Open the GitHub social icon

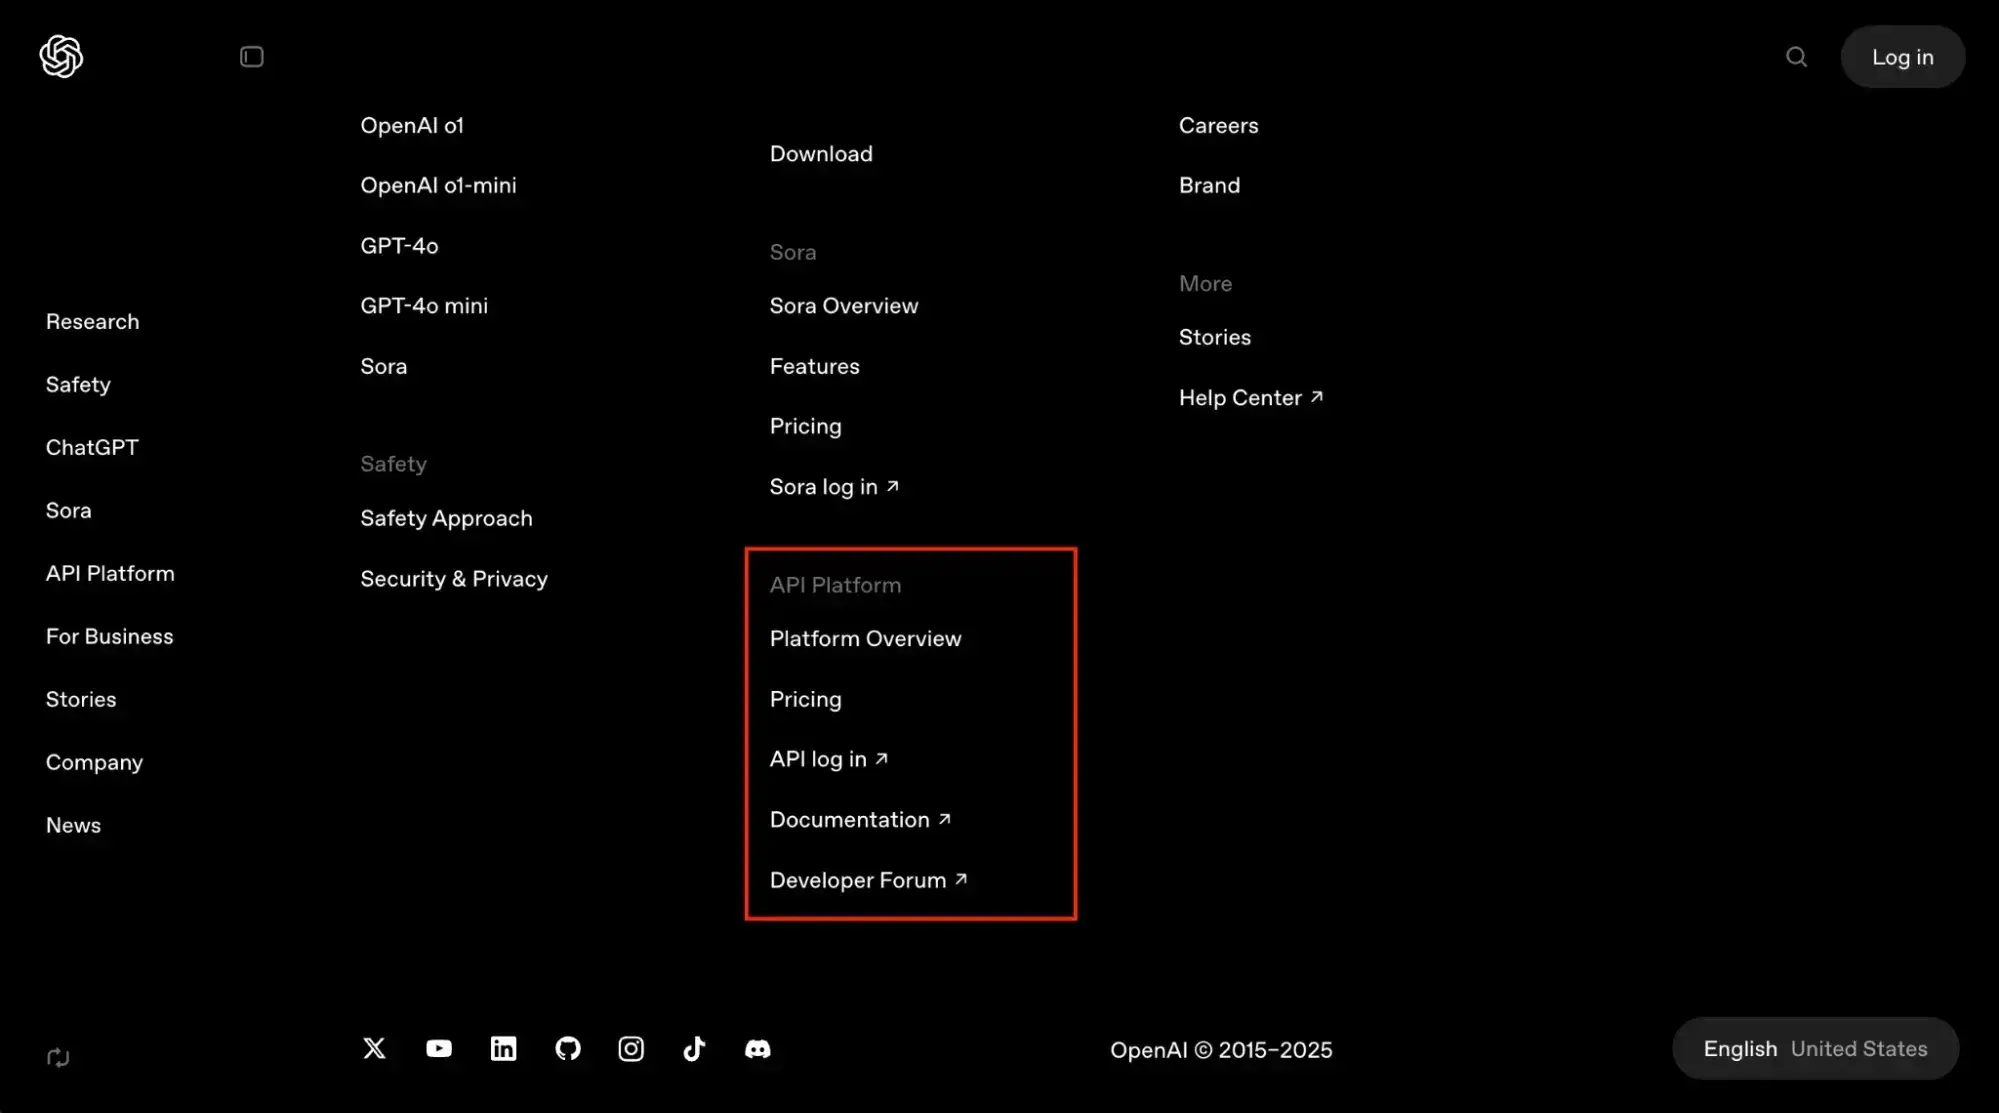coord(567,1048)
